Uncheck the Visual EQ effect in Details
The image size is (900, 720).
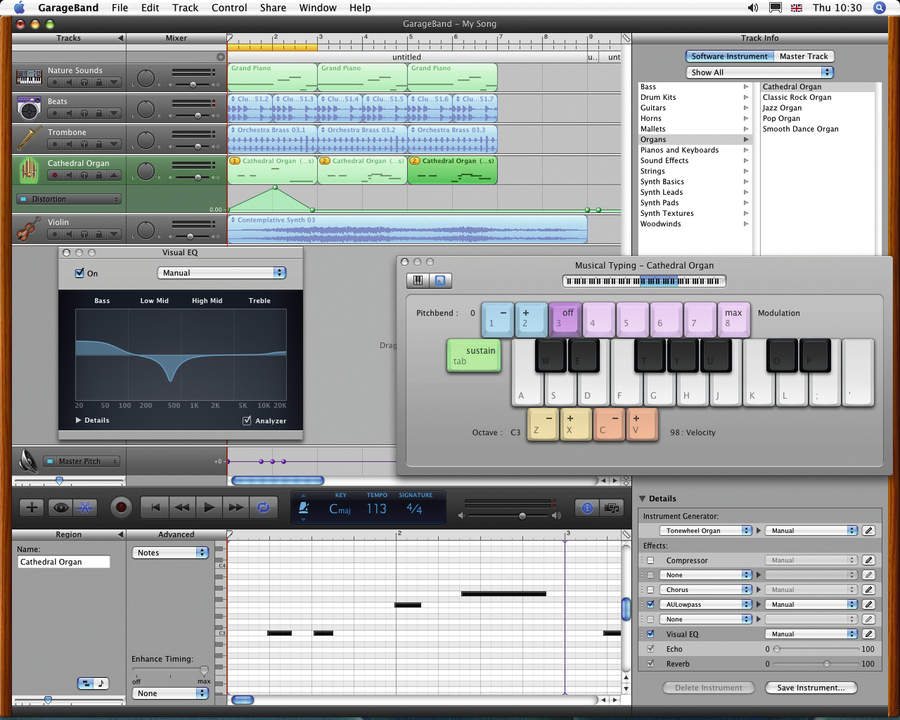650,634
